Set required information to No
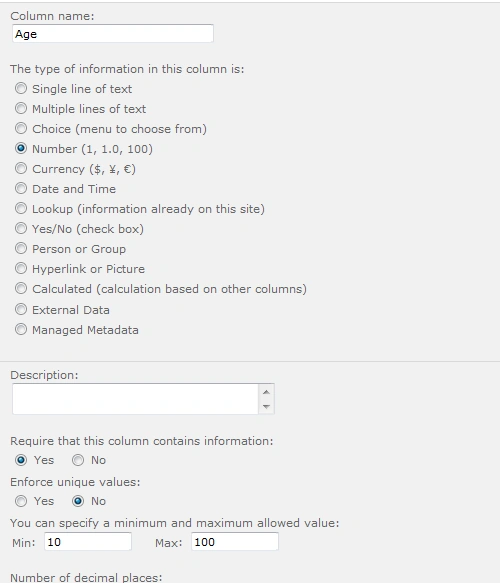Image resolution: width=504 pixels, height=583 pixels. pos(78,460)
